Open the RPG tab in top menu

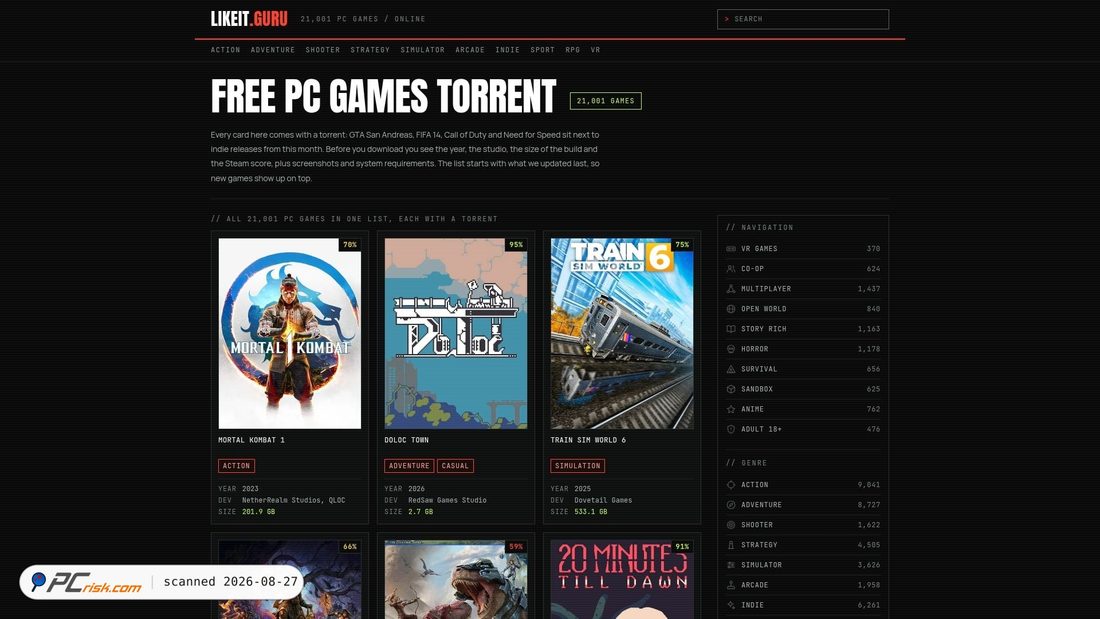point(572,50)
